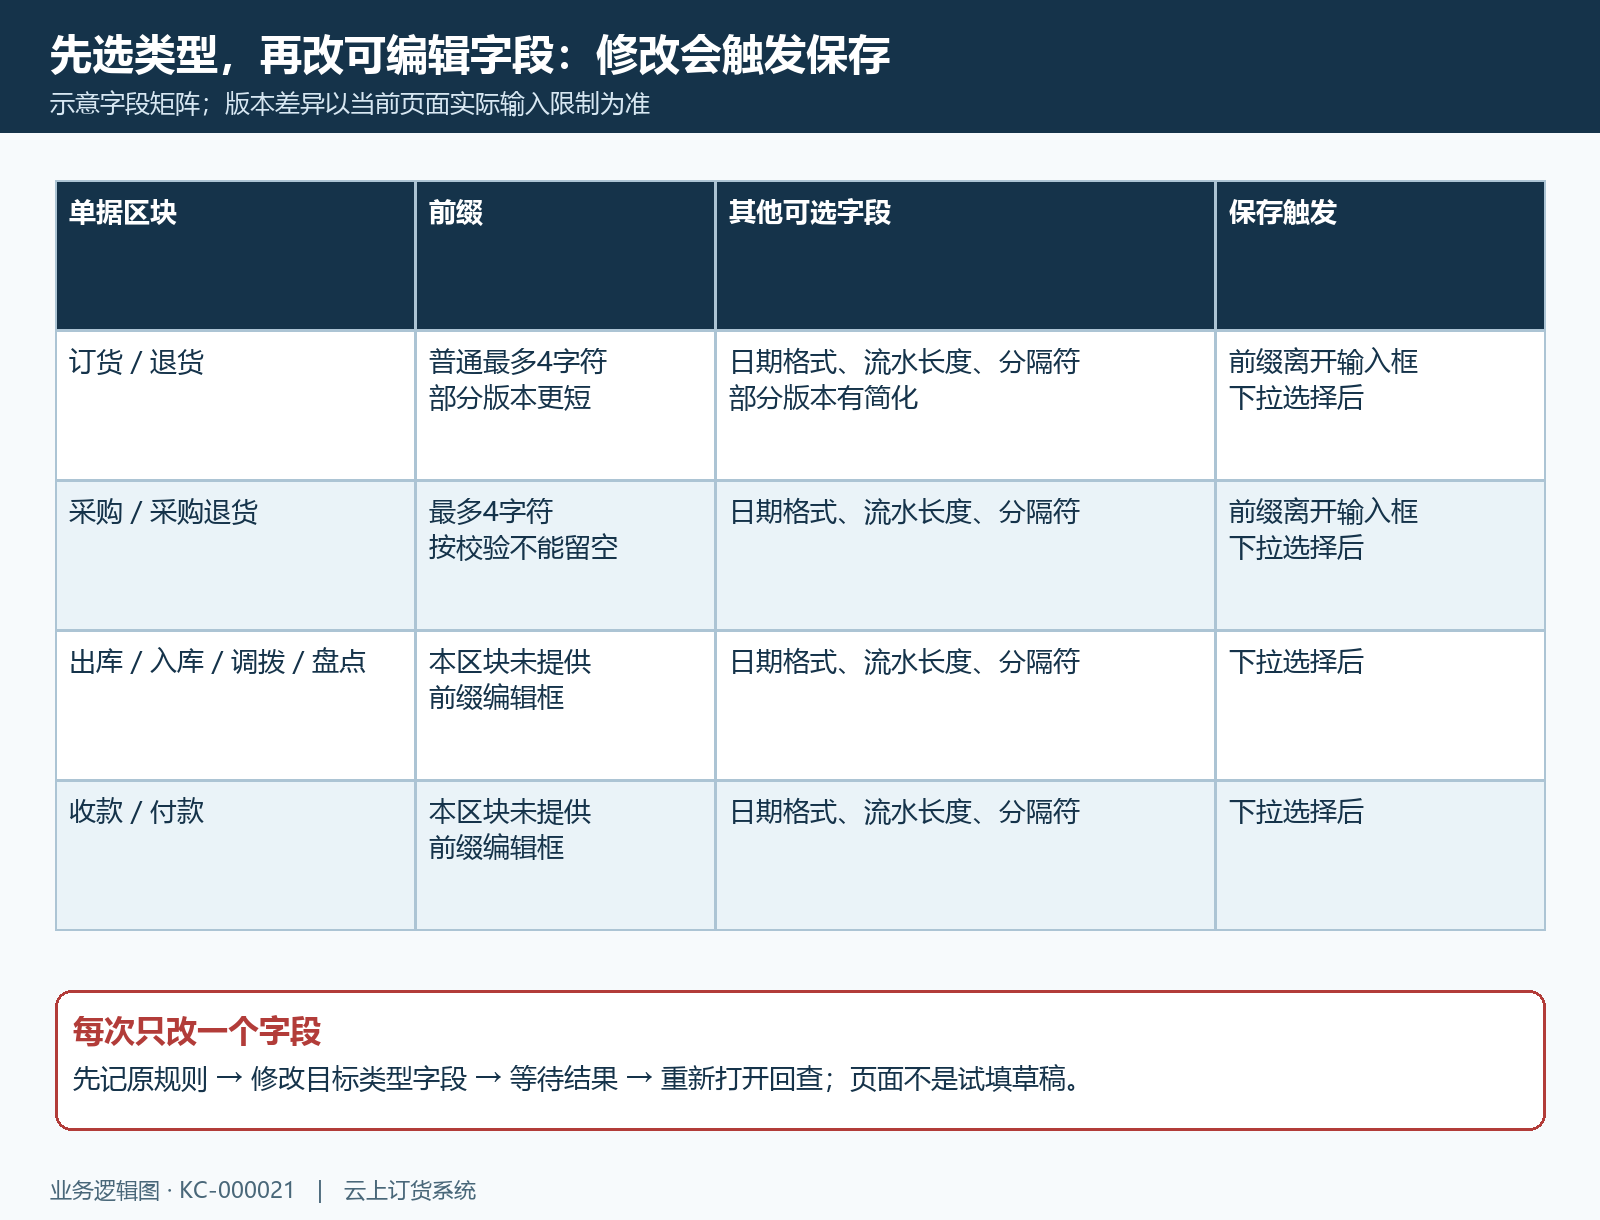Click the '其他可选字段' column header
Viewport: 1600px width, 1220px height.
click(965, 256)
